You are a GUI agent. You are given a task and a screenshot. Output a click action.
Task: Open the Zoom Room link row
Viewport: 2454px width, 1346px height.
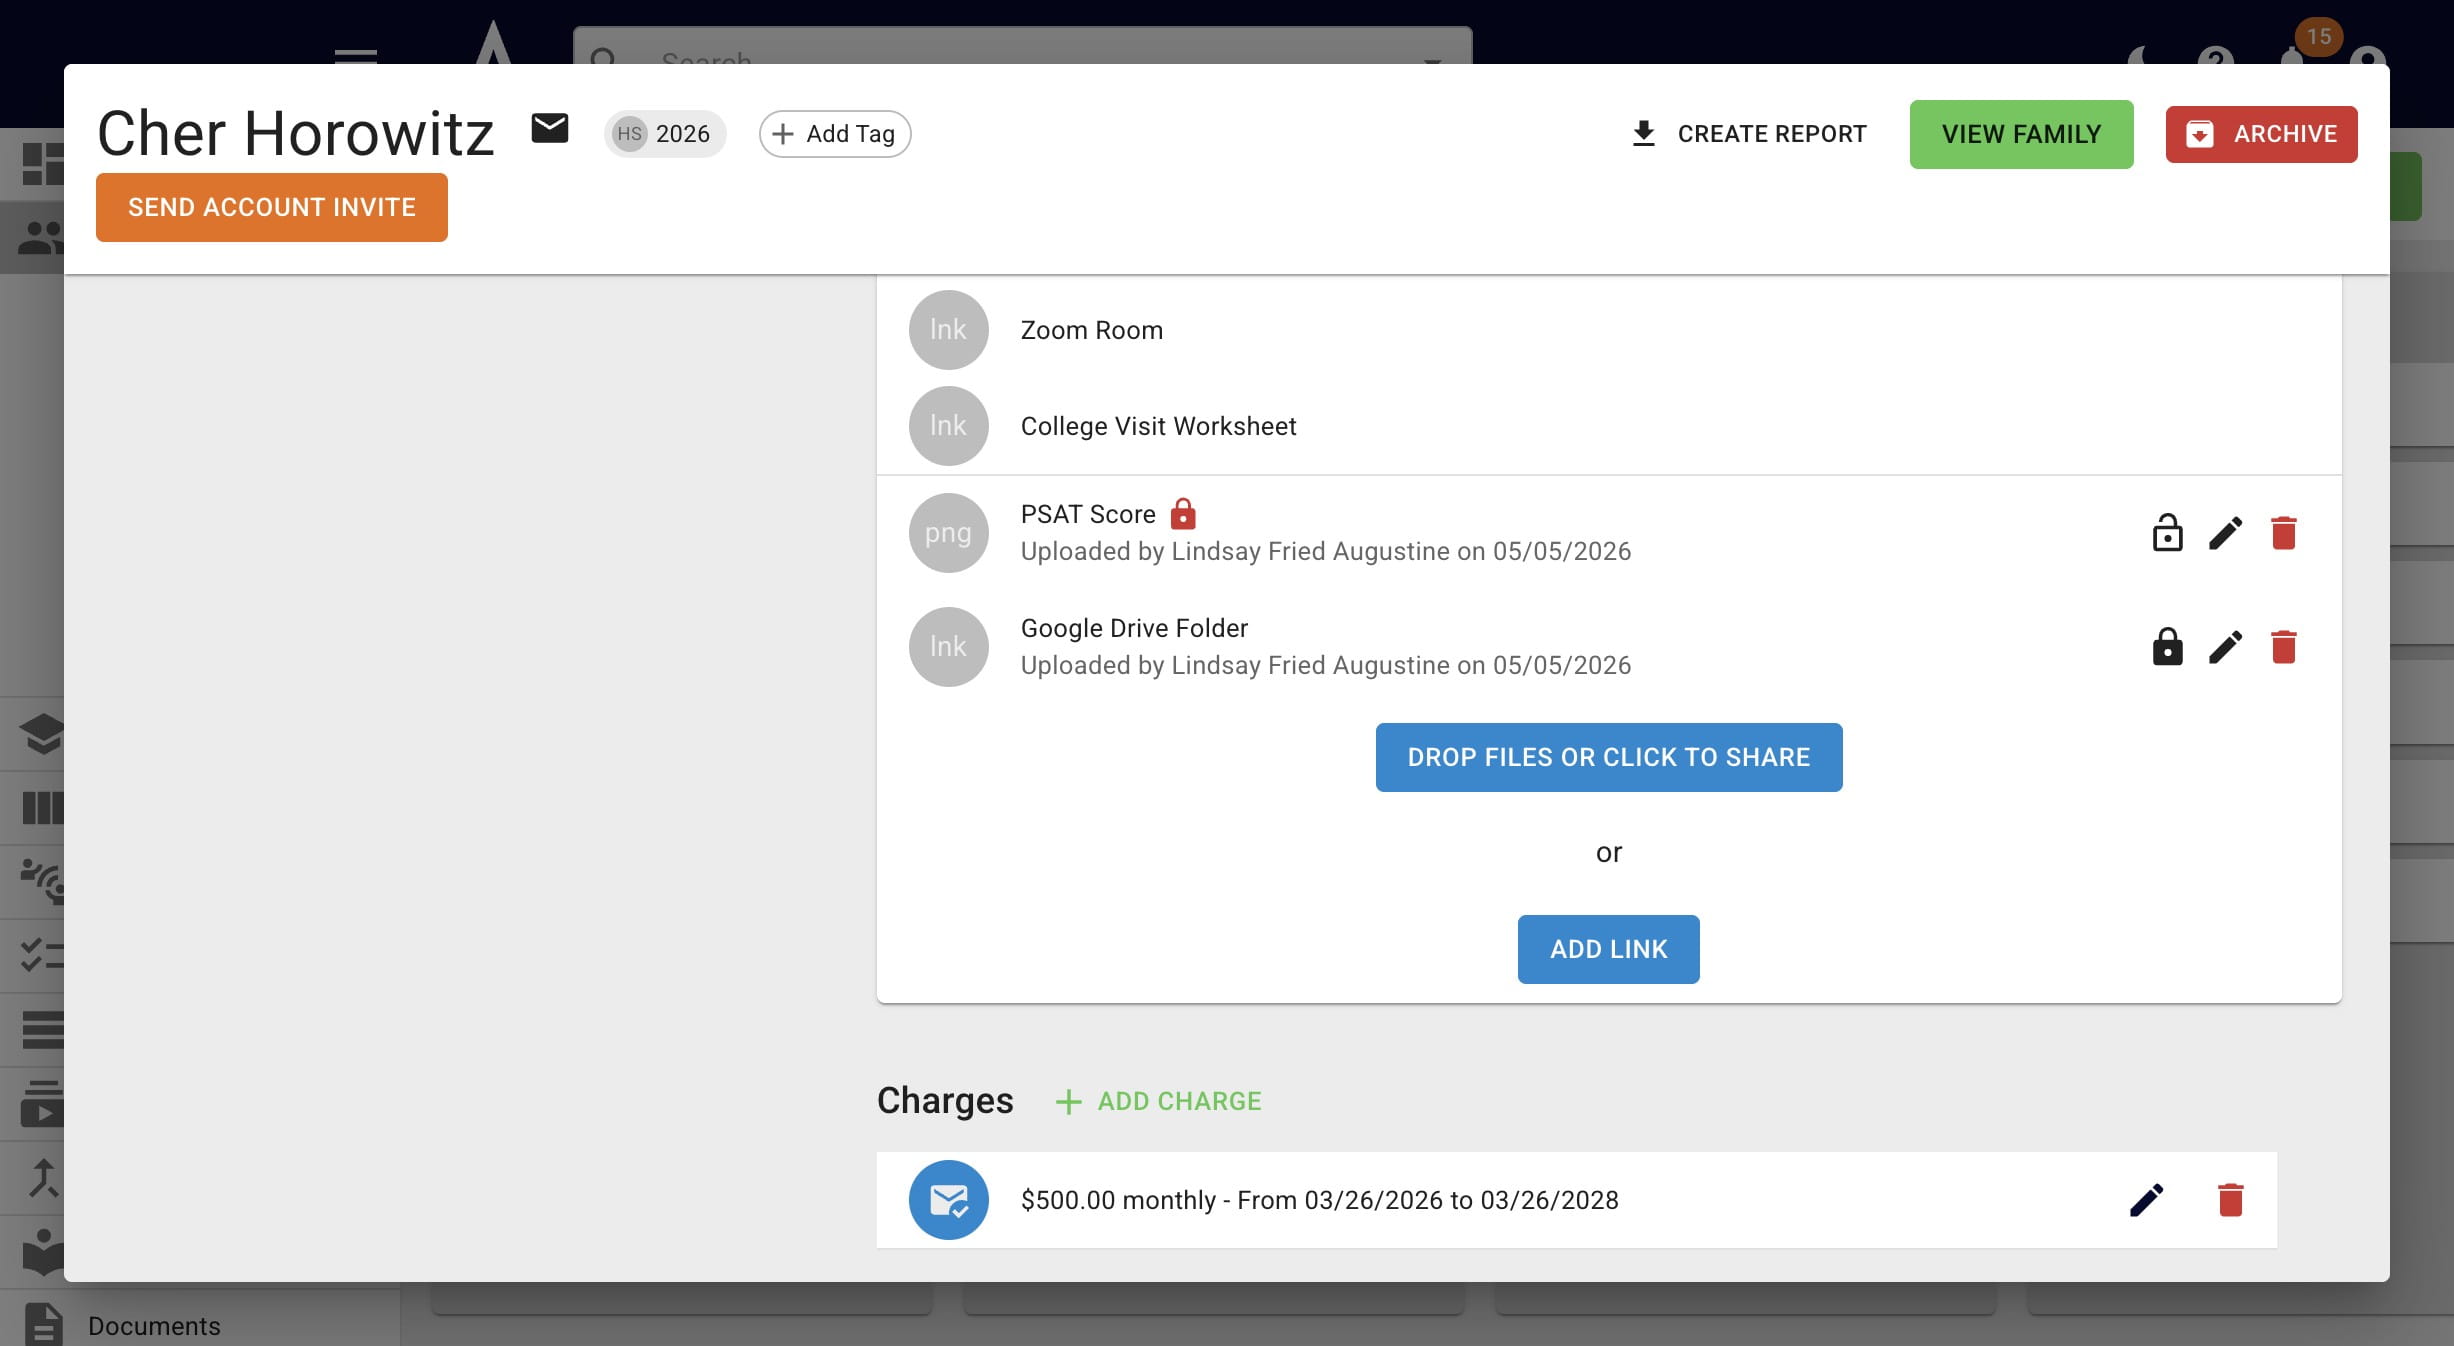click(1608, 330)
